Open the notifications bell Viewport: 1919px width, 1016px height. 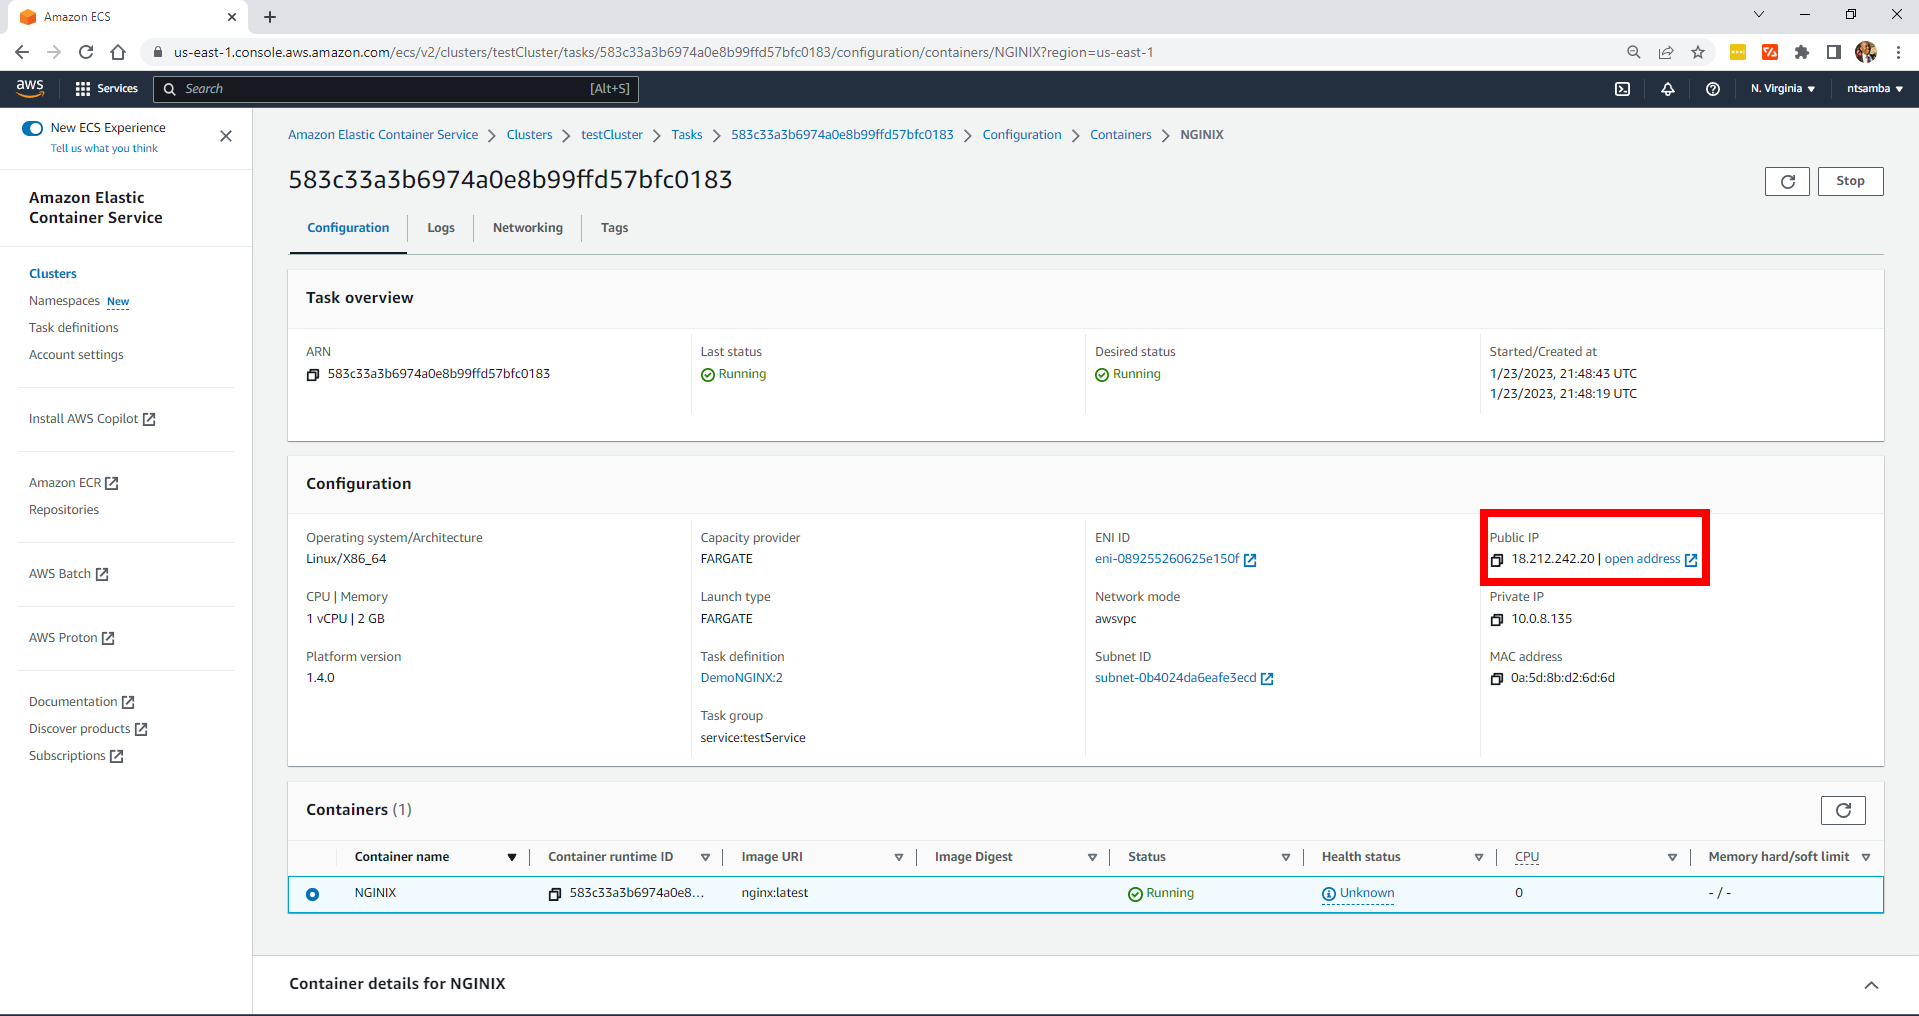point(1667,89)
